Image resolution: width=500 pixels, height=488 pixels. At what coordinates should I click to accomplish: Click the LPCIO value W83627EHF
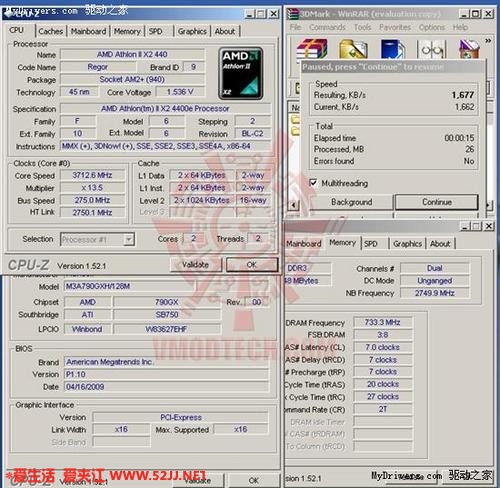[167, 329]
